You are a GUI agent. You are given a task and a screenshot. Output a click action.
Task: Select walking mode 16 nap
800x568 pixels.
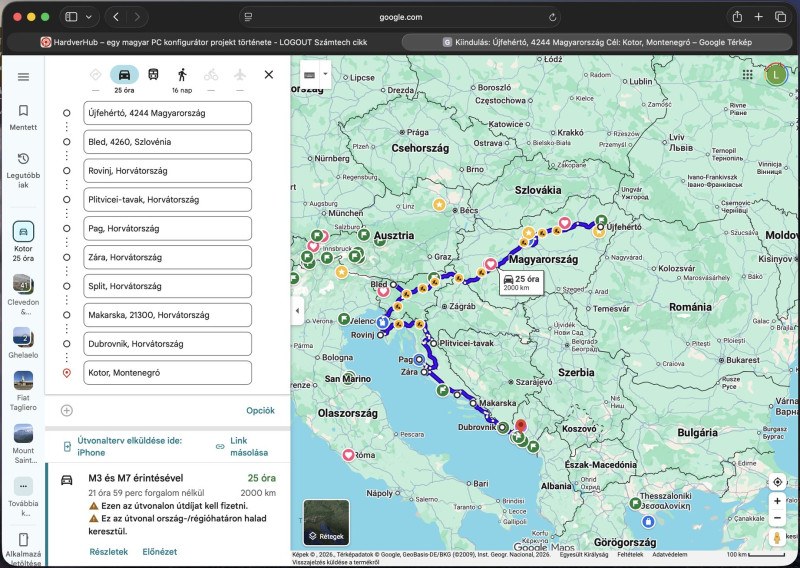click(182, 80)
